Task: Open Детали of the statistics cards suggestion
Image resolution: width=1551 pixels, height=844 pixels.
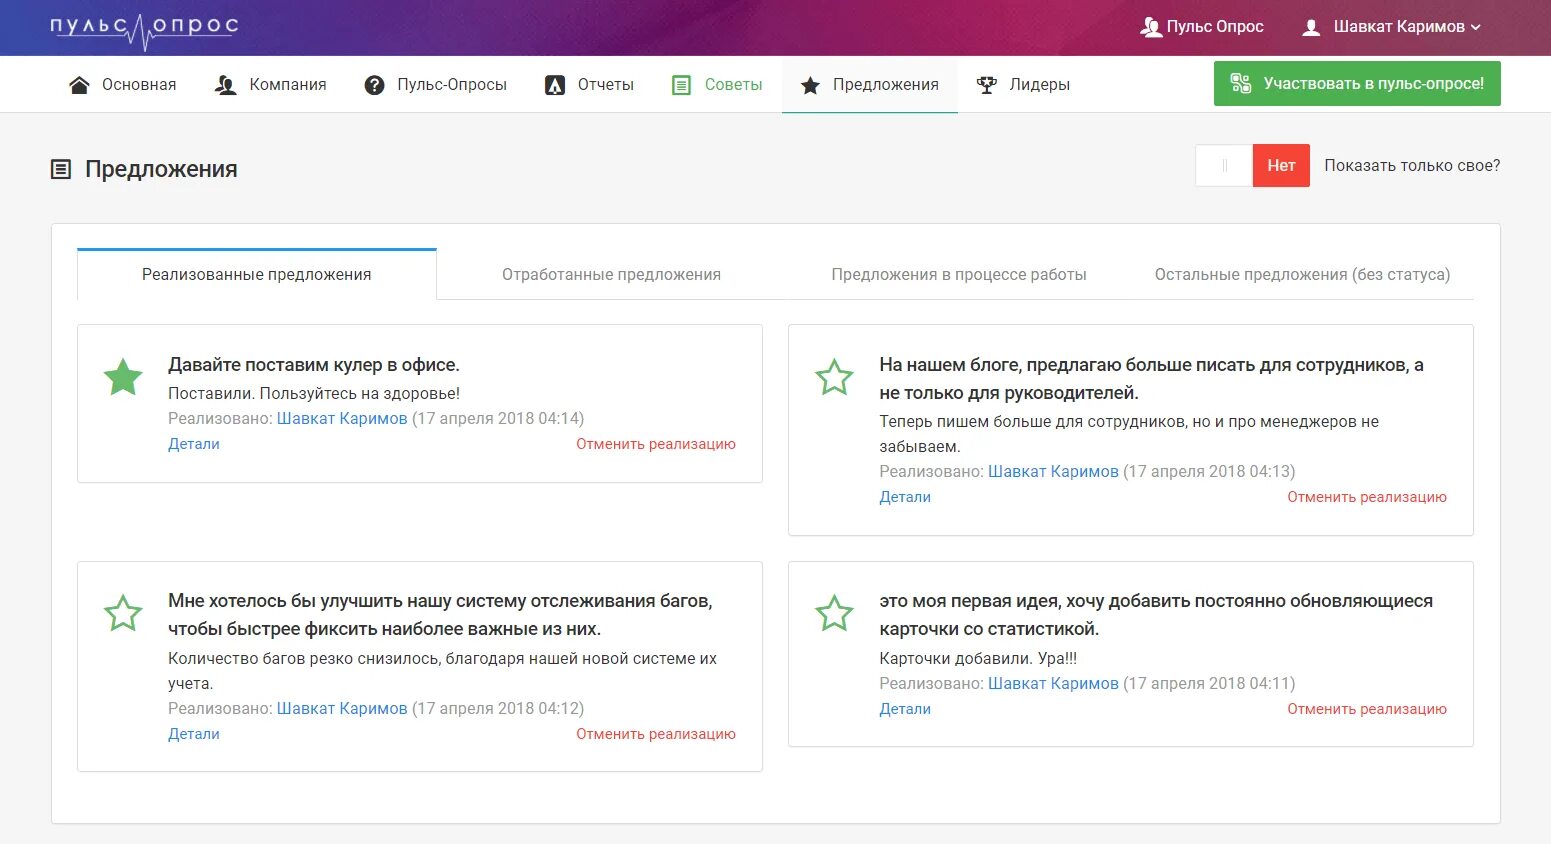Action: click(905, 709)
